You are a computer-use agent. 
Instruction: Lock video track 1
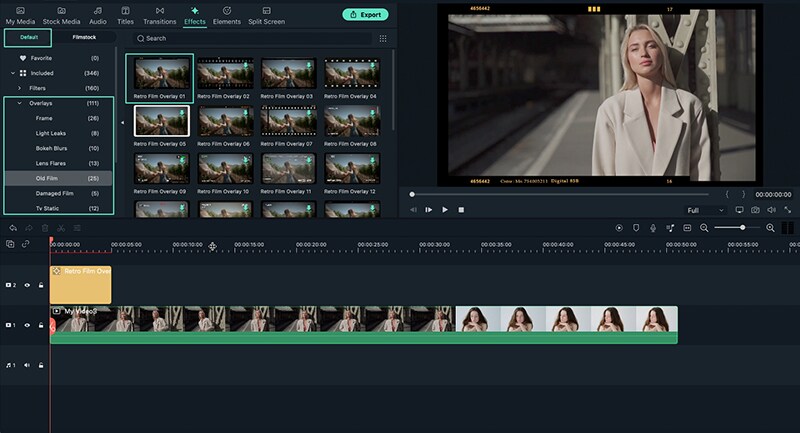point(41,325)
